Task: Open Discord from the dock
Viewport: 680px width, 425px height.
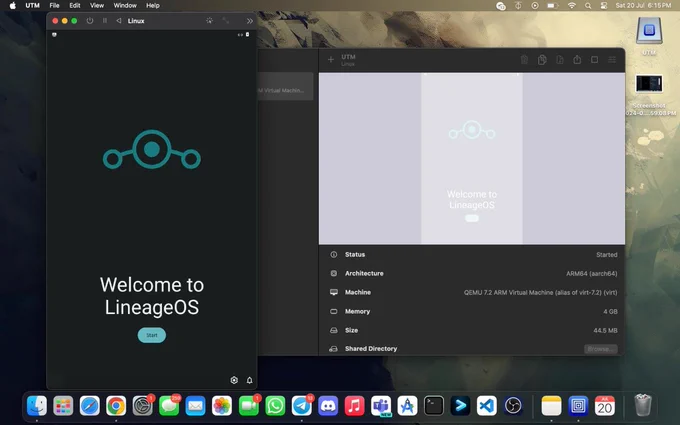Action: [x=328, y=406]
